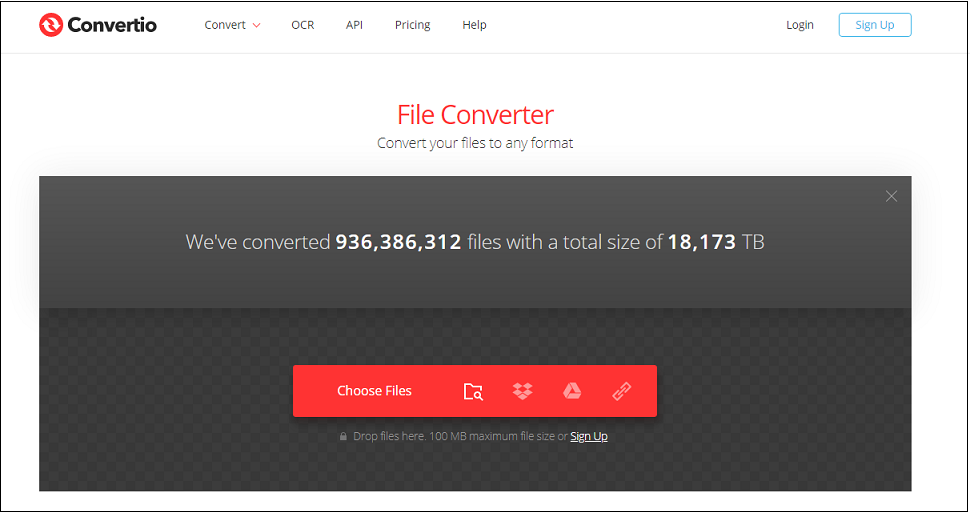Screen dimensions: 970x513
Task: Browse files from computer folder icon
Action: tap(473, 391)
